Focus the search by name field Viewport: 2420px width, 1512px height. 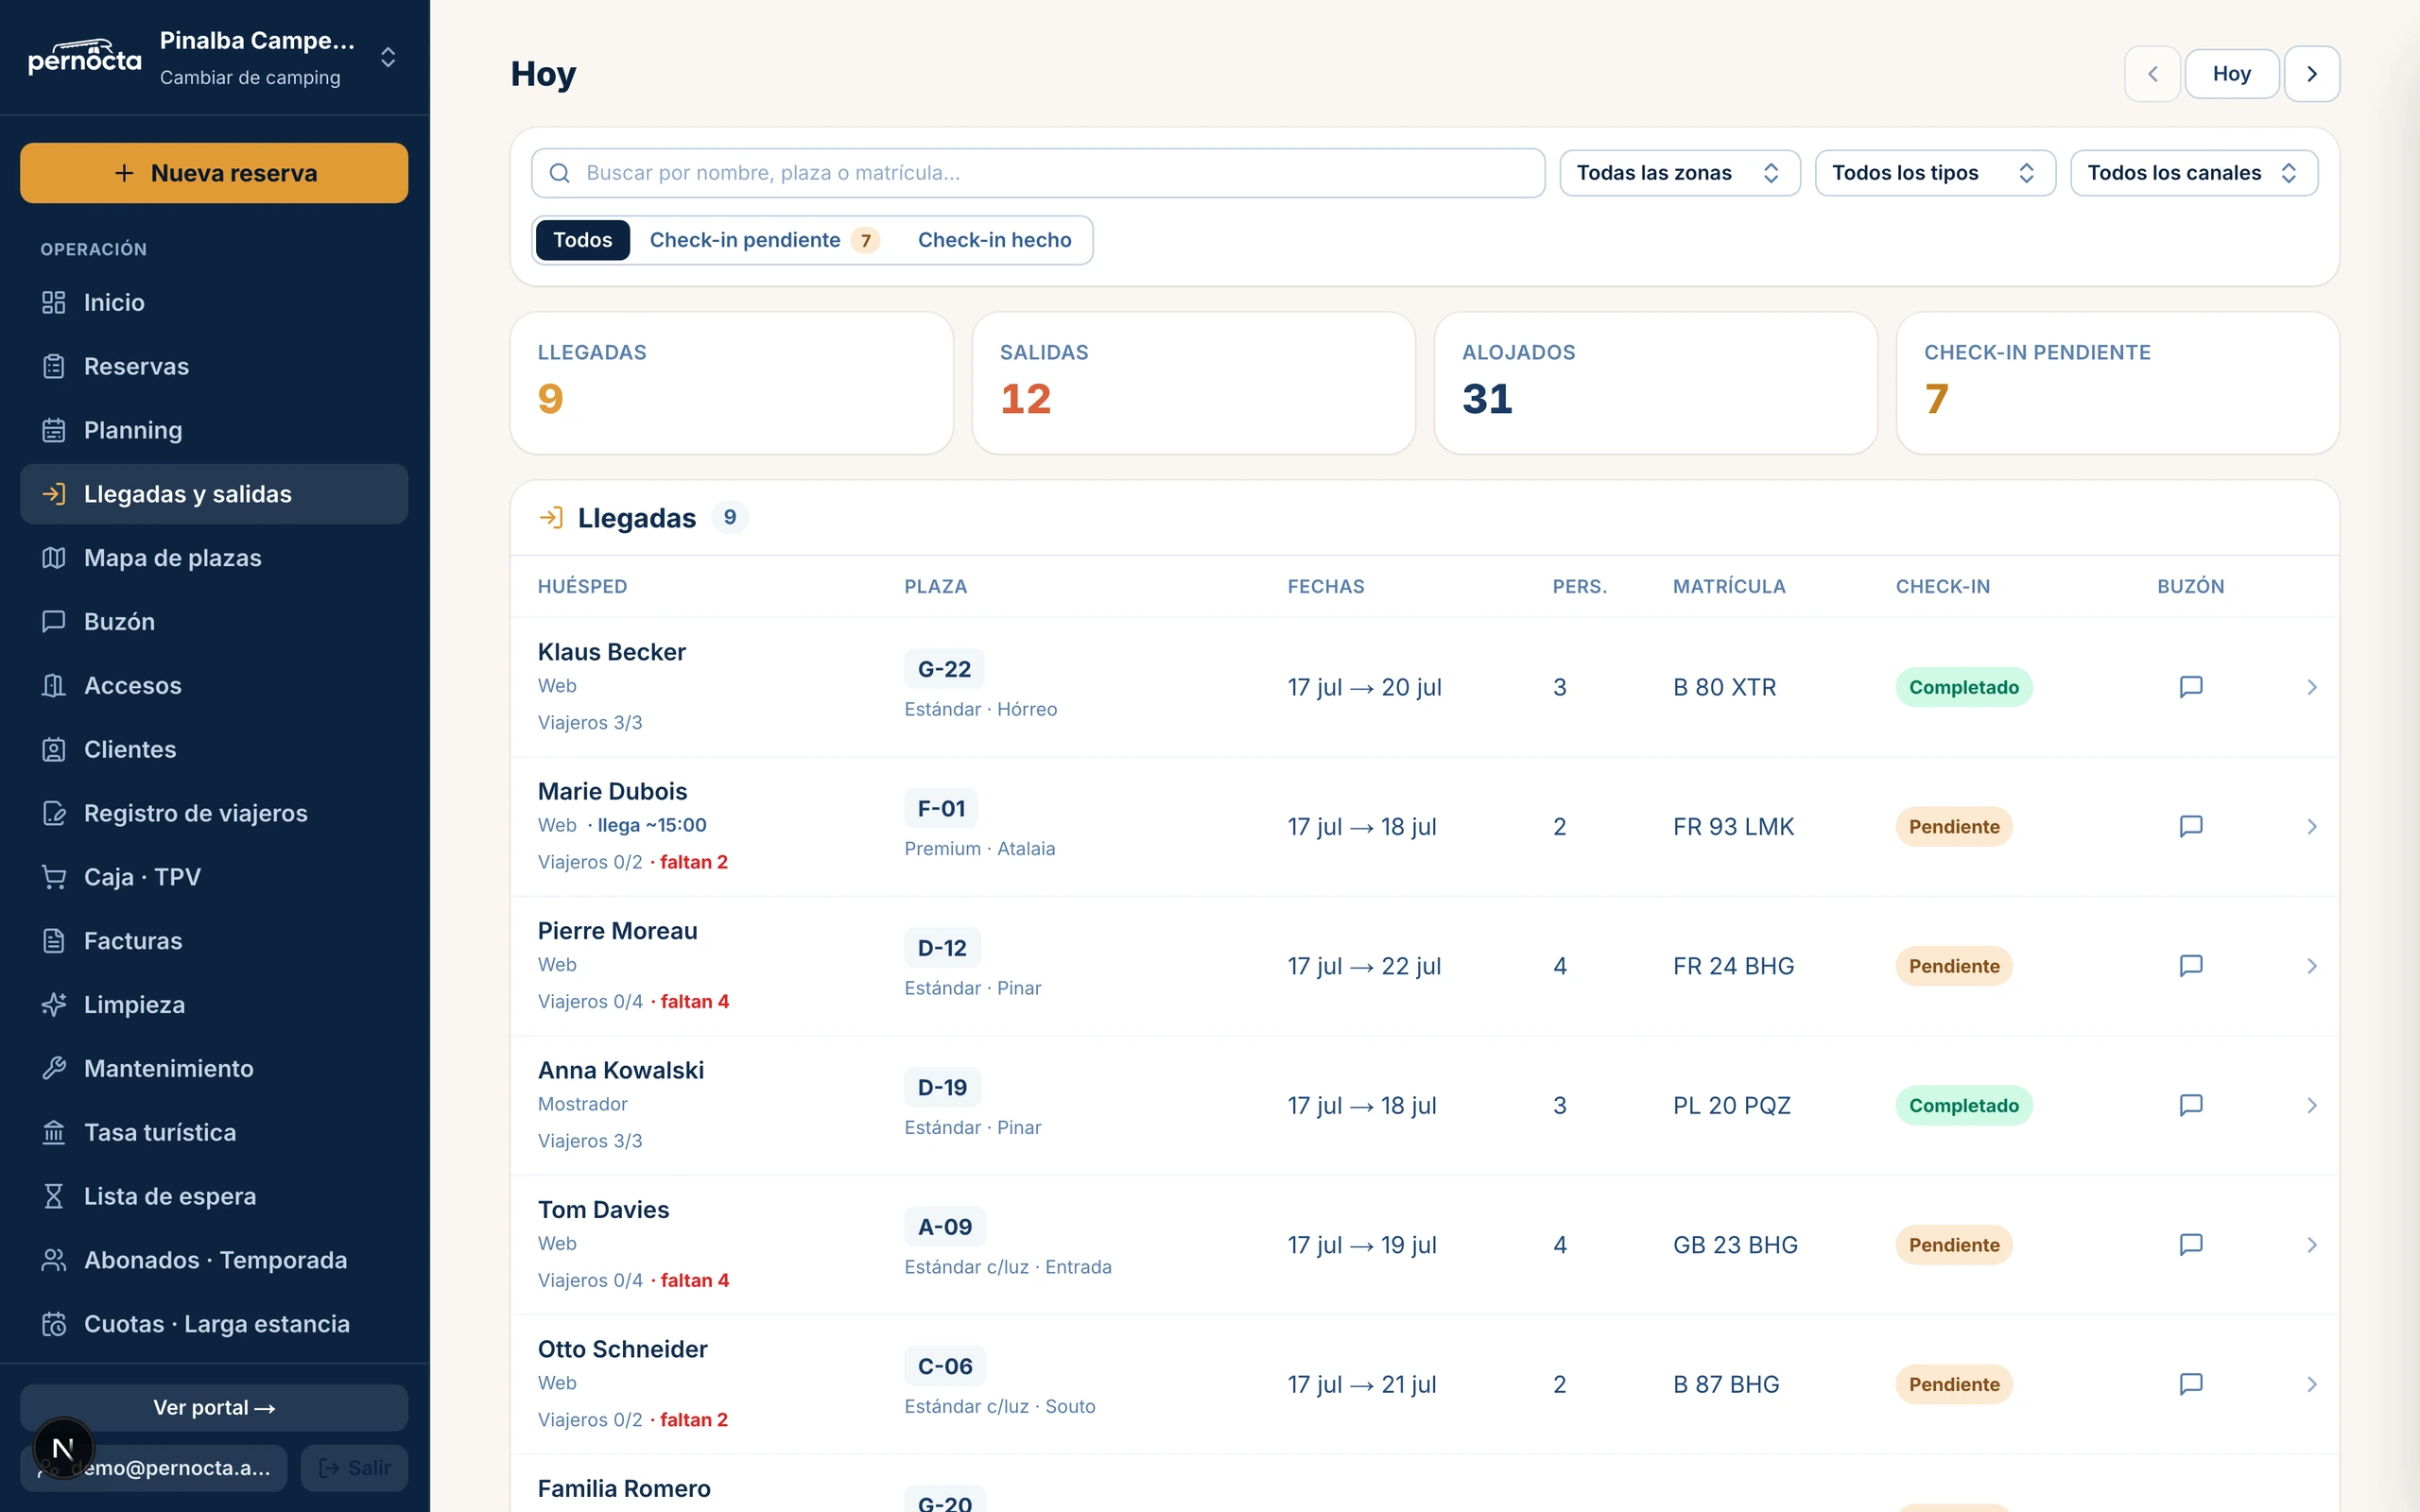click(x=1038, y=173)
